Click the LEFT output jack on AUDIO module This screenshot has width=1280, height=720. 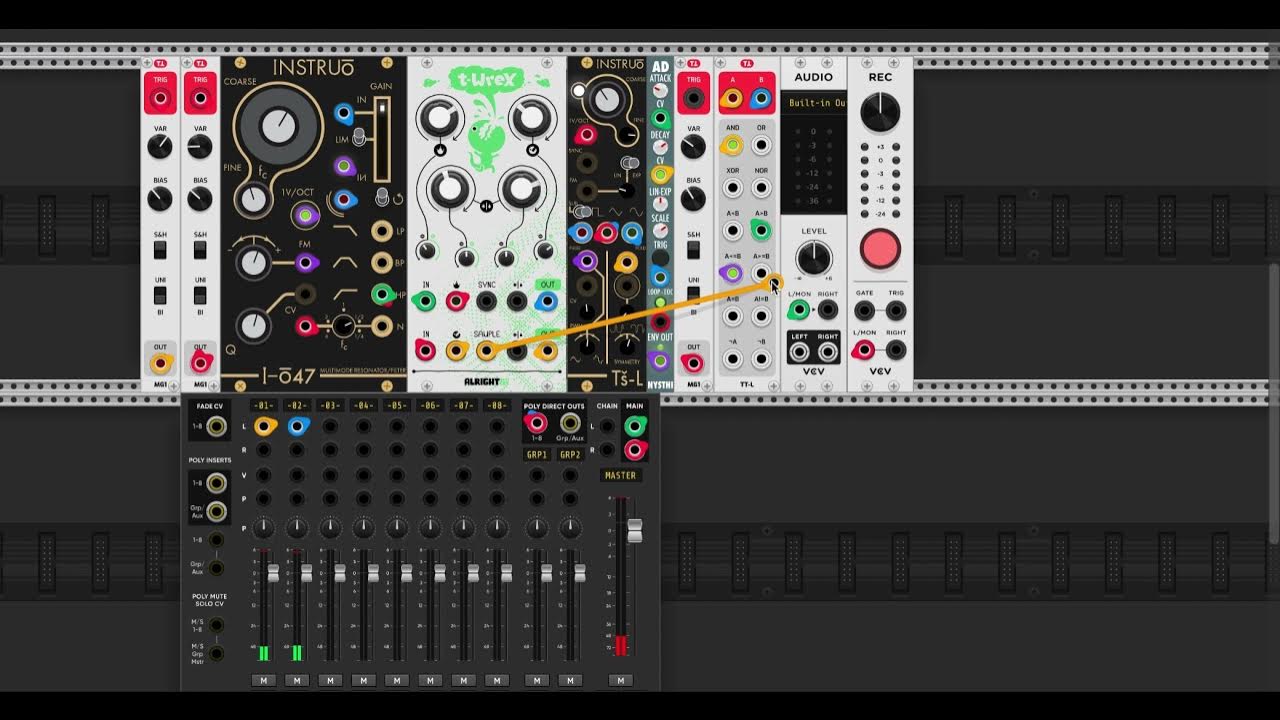799,352
